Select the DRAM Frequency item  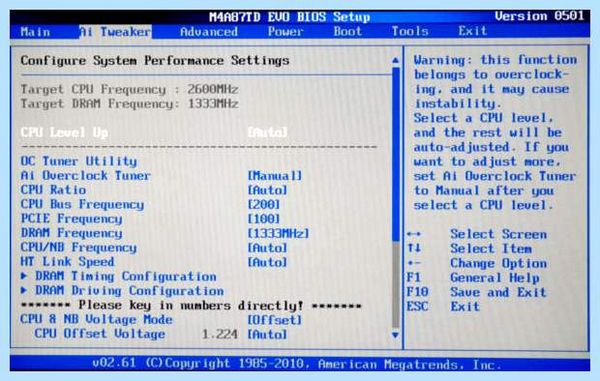tap(72, 233)
